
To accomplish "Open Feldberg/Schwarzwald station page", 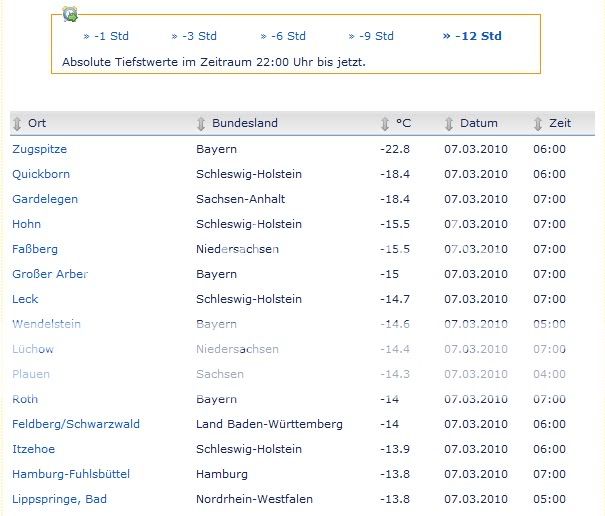I will [x=75, y=424].
